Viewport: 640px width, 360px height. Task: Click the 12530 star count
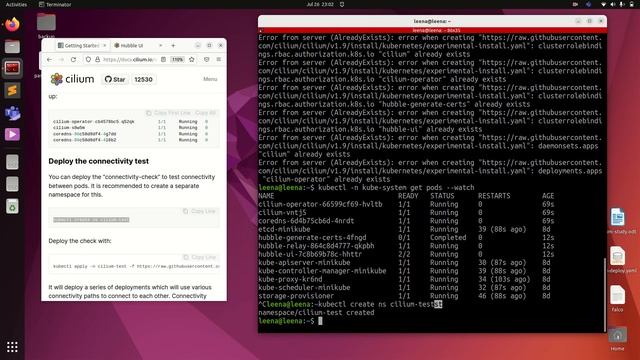[x=143, y=79]
